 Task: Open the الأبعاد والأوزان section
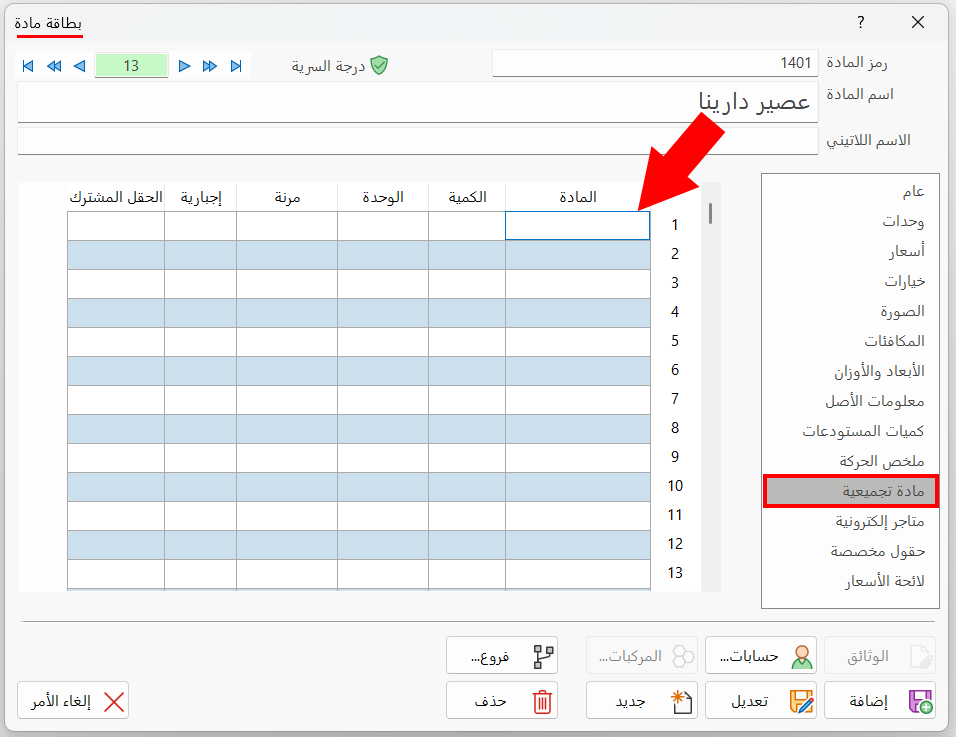[x=851, y=371]
